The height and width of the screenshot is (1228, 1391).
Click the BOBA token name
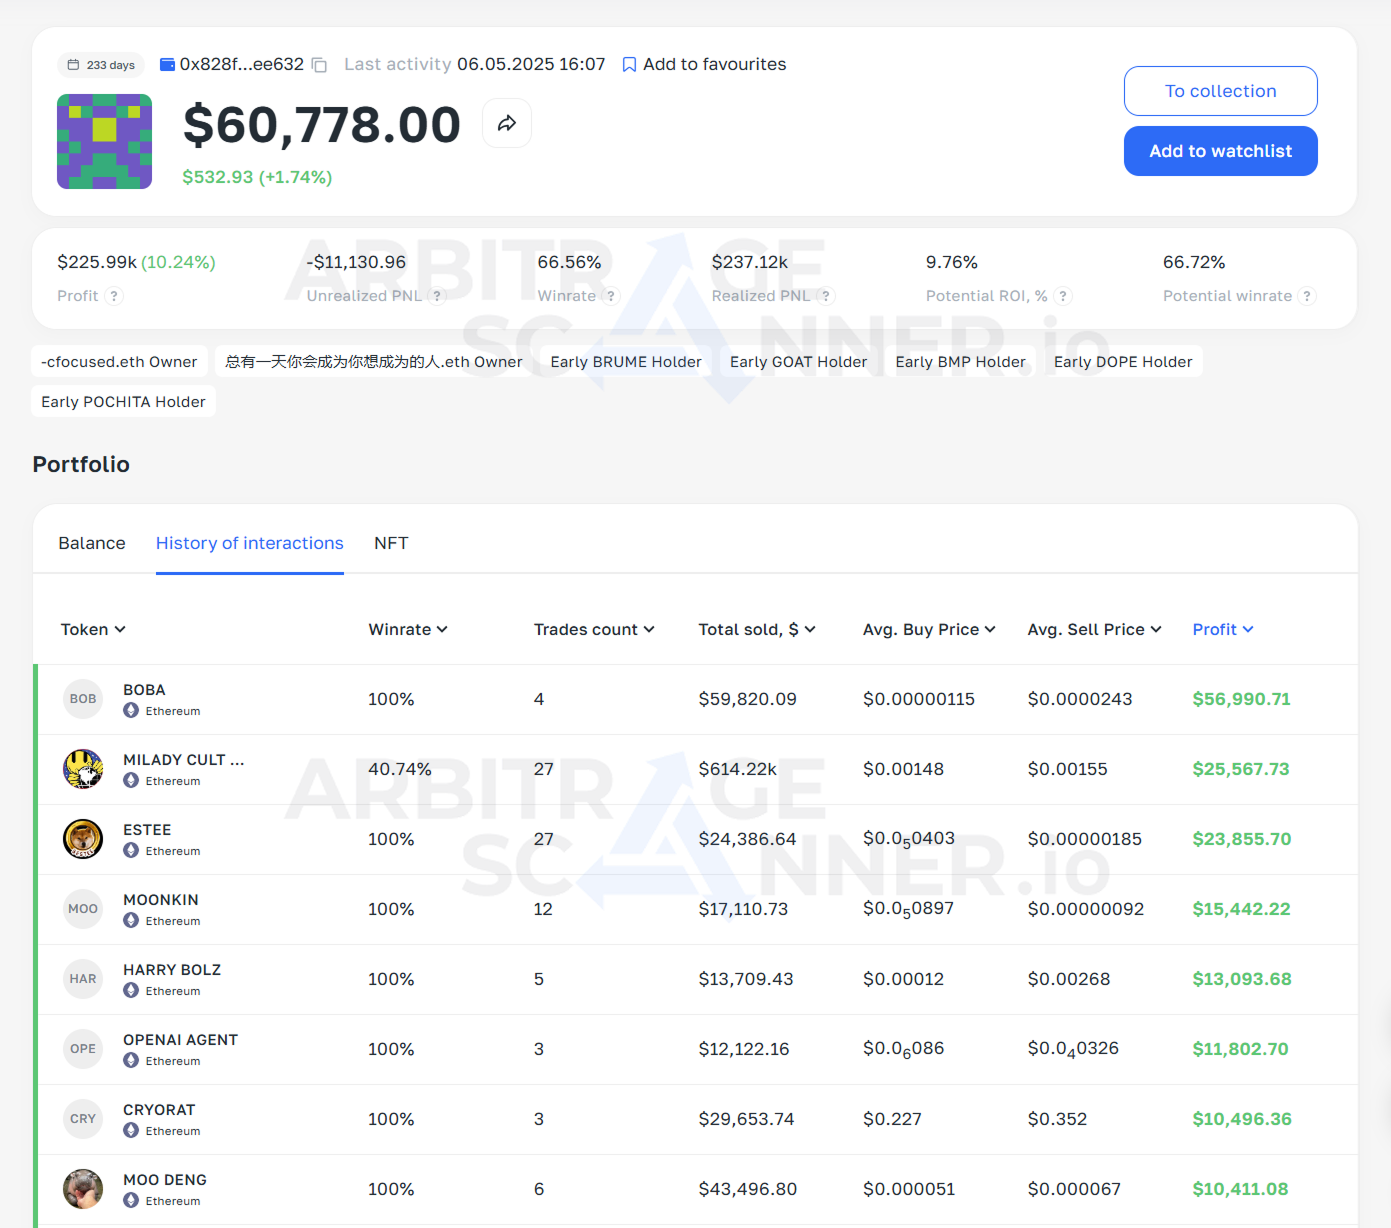coord(144,690)
